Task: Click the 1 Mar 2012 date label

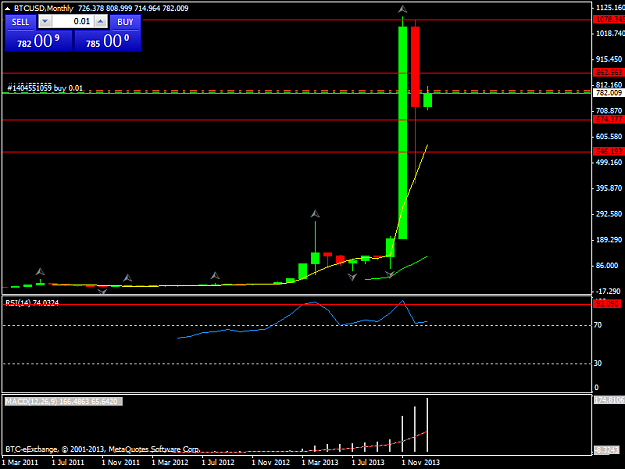Action: pos(170,462)
